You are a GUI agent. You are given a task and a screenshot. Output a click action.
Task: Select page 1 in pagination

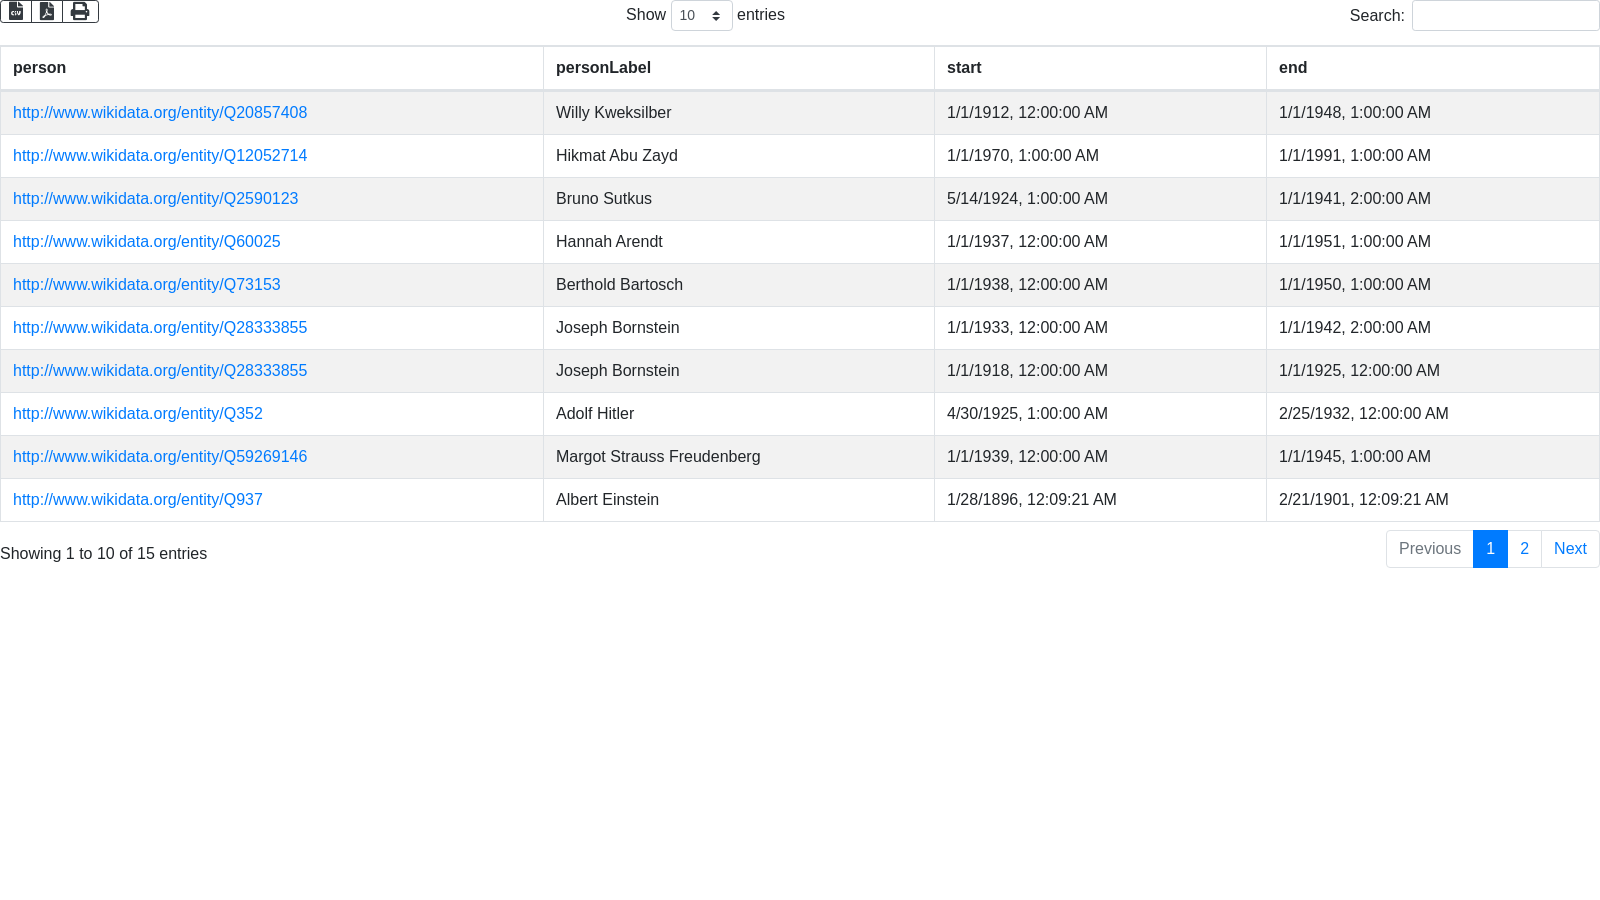tap(1490, 549)
